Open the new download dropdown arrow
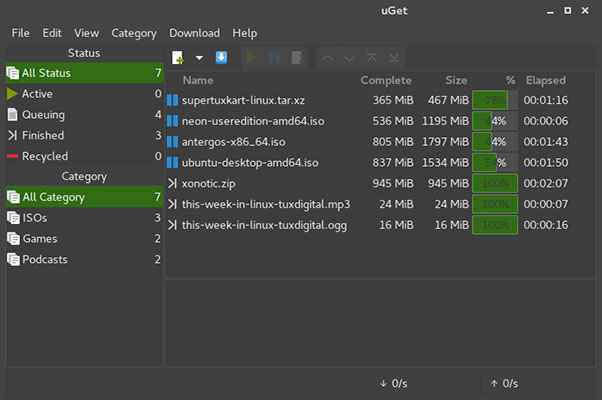The image size is (602, 400). pos(199,57)
